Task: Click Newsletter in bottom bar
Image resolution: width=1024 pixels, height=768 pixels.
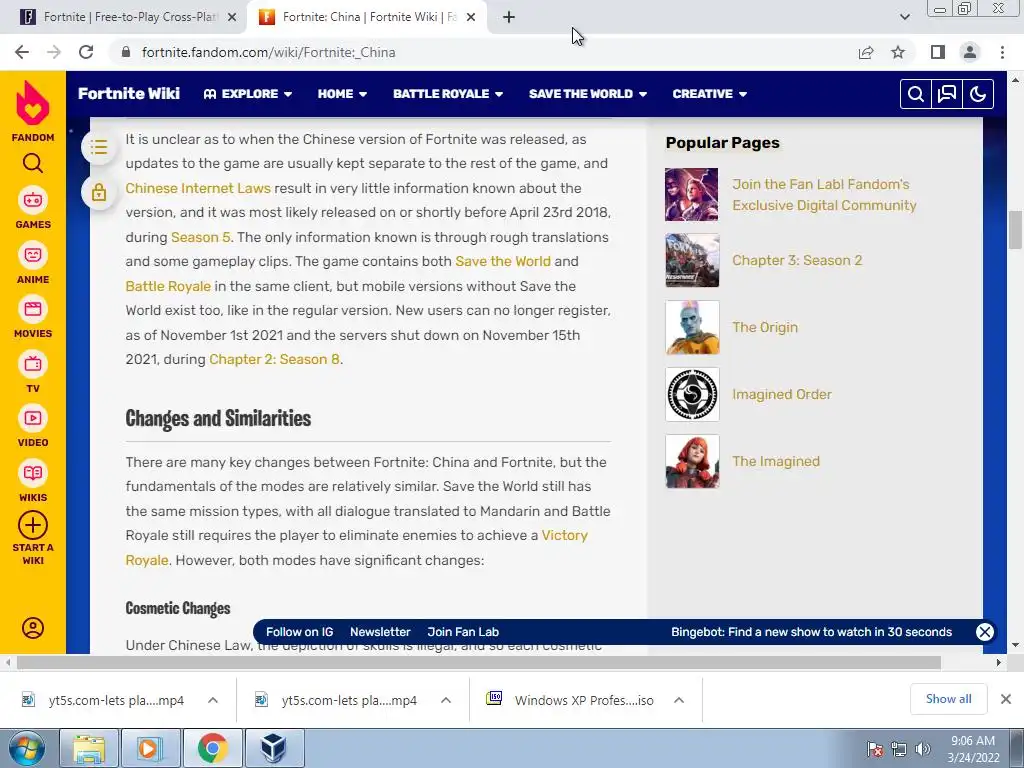Action: 380,632
